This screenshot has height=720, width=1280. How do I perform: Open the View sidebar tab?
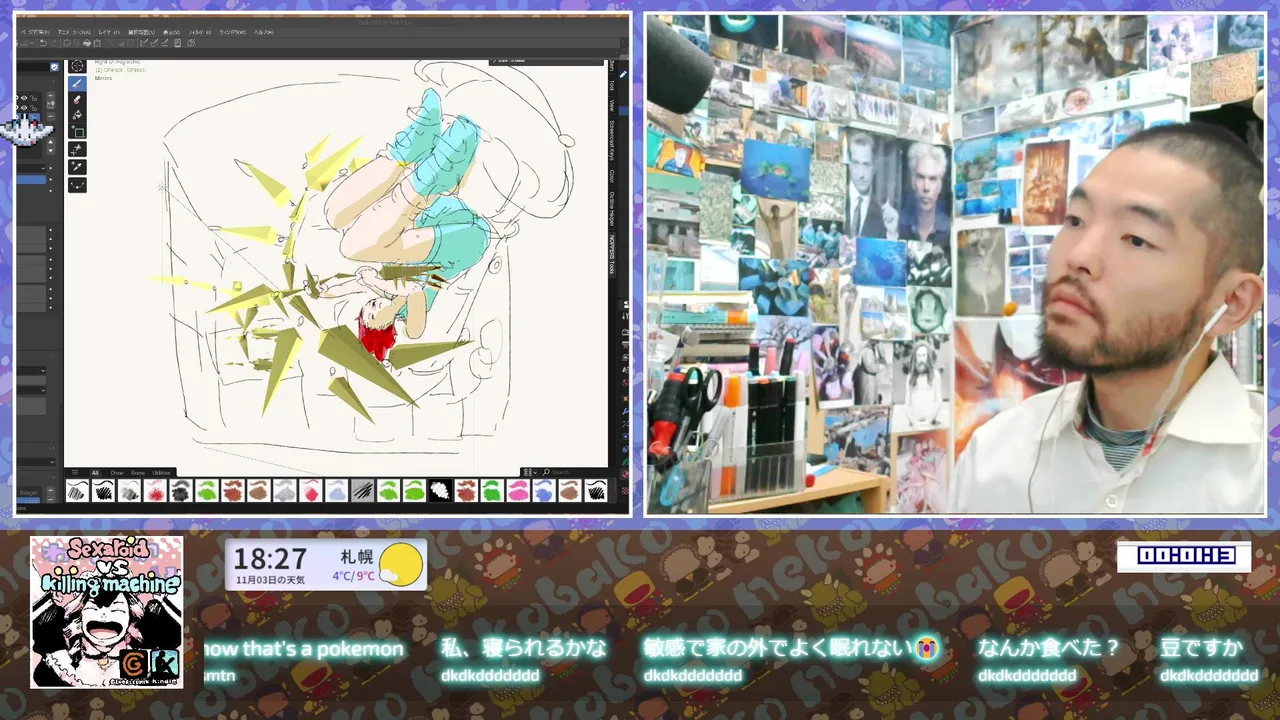(611, 105)
